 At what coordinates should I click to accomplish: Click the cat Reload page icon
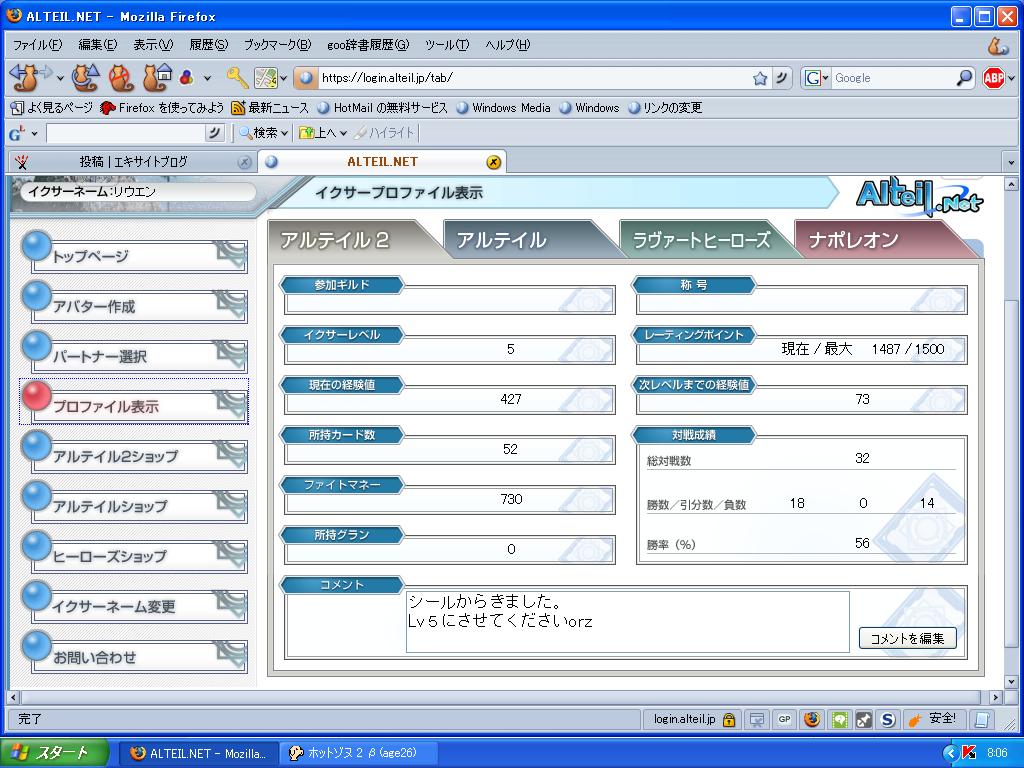coord(86,78)
